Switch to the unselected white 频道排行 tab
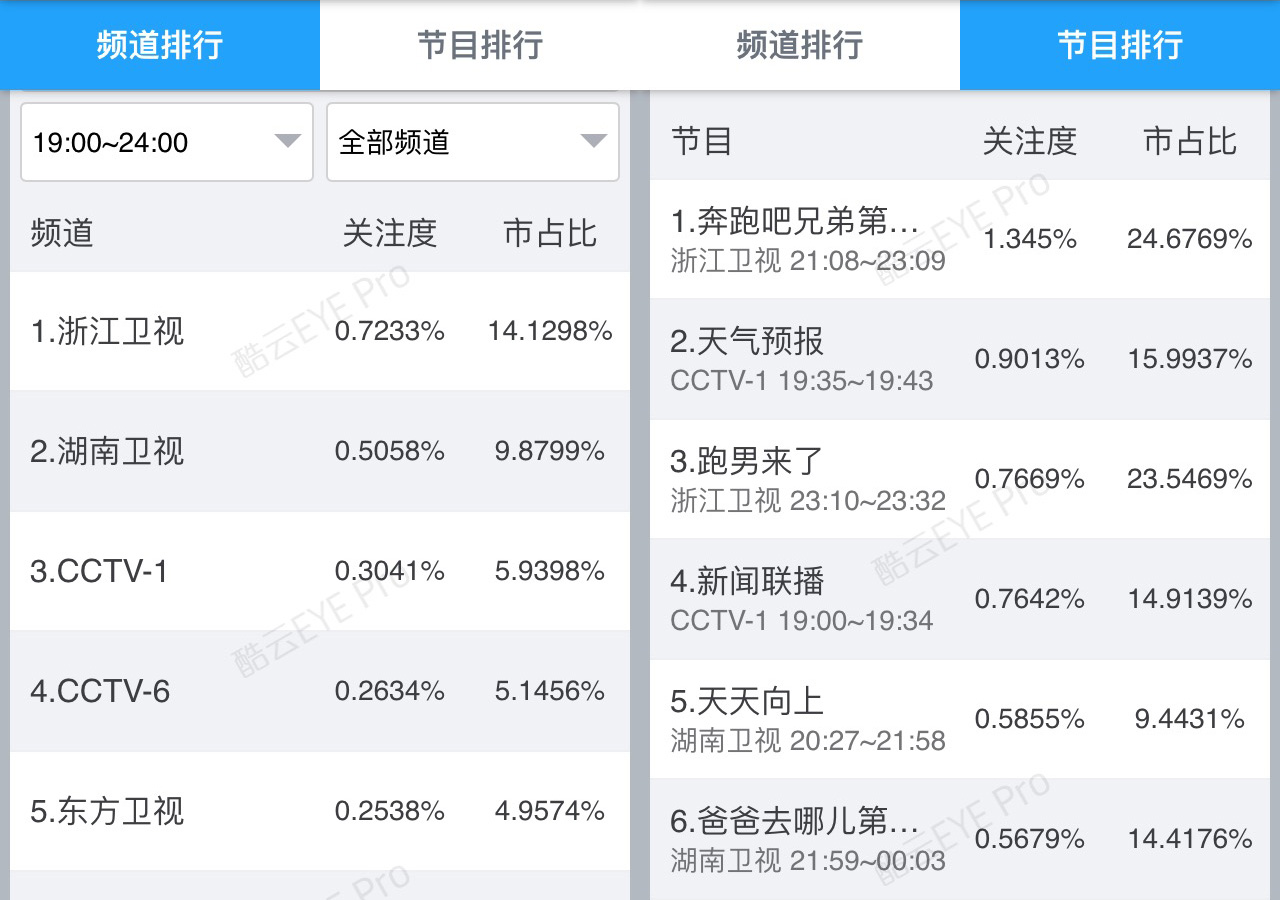 (800, 45)
